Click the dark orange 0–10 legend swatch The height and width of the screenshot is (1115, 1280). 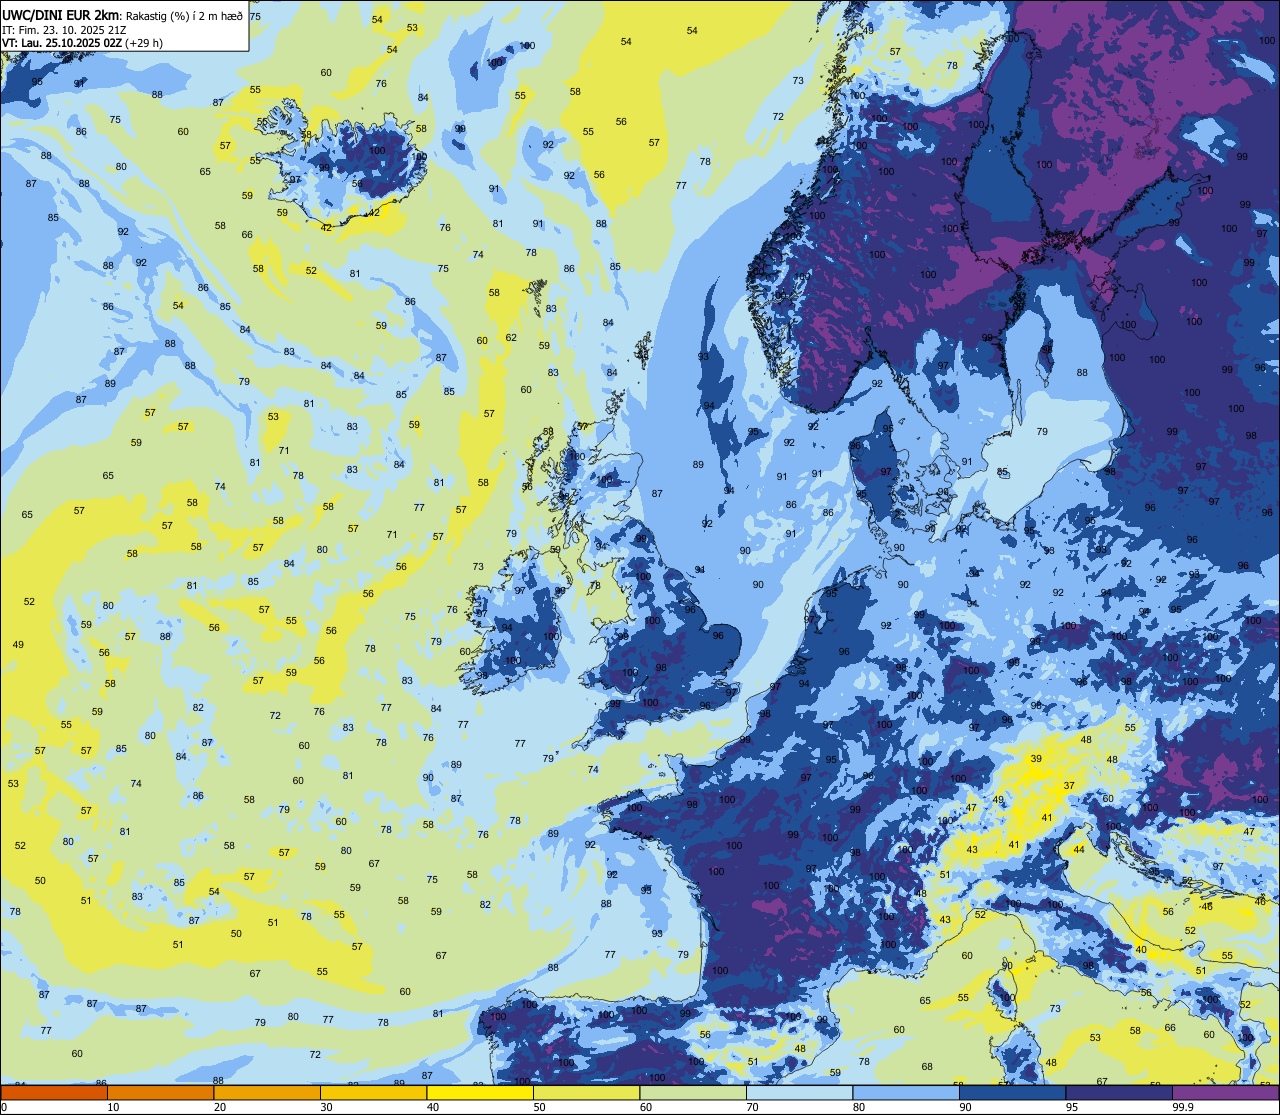tap(54, 1092)
